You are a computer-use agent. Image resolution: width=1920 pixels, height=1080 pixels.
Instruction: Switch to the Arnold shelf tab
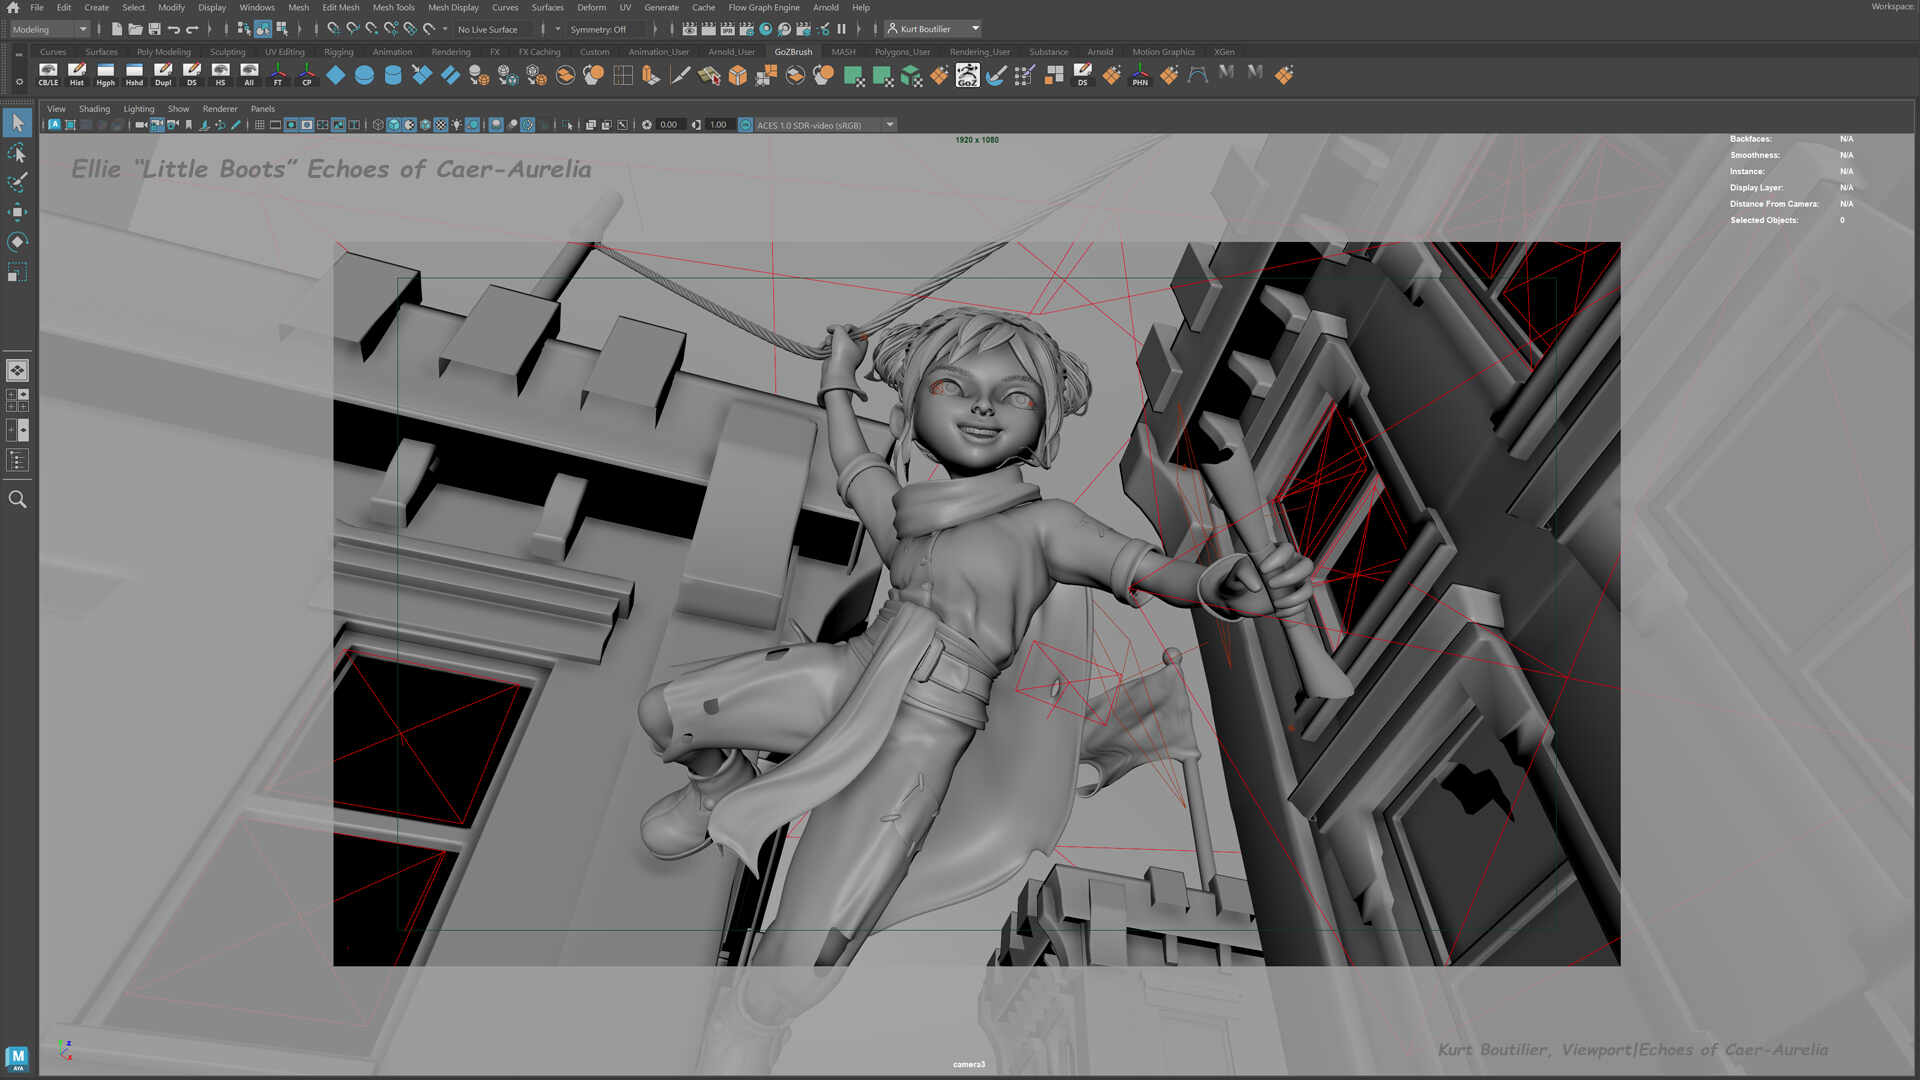(x=1100, y=51)
